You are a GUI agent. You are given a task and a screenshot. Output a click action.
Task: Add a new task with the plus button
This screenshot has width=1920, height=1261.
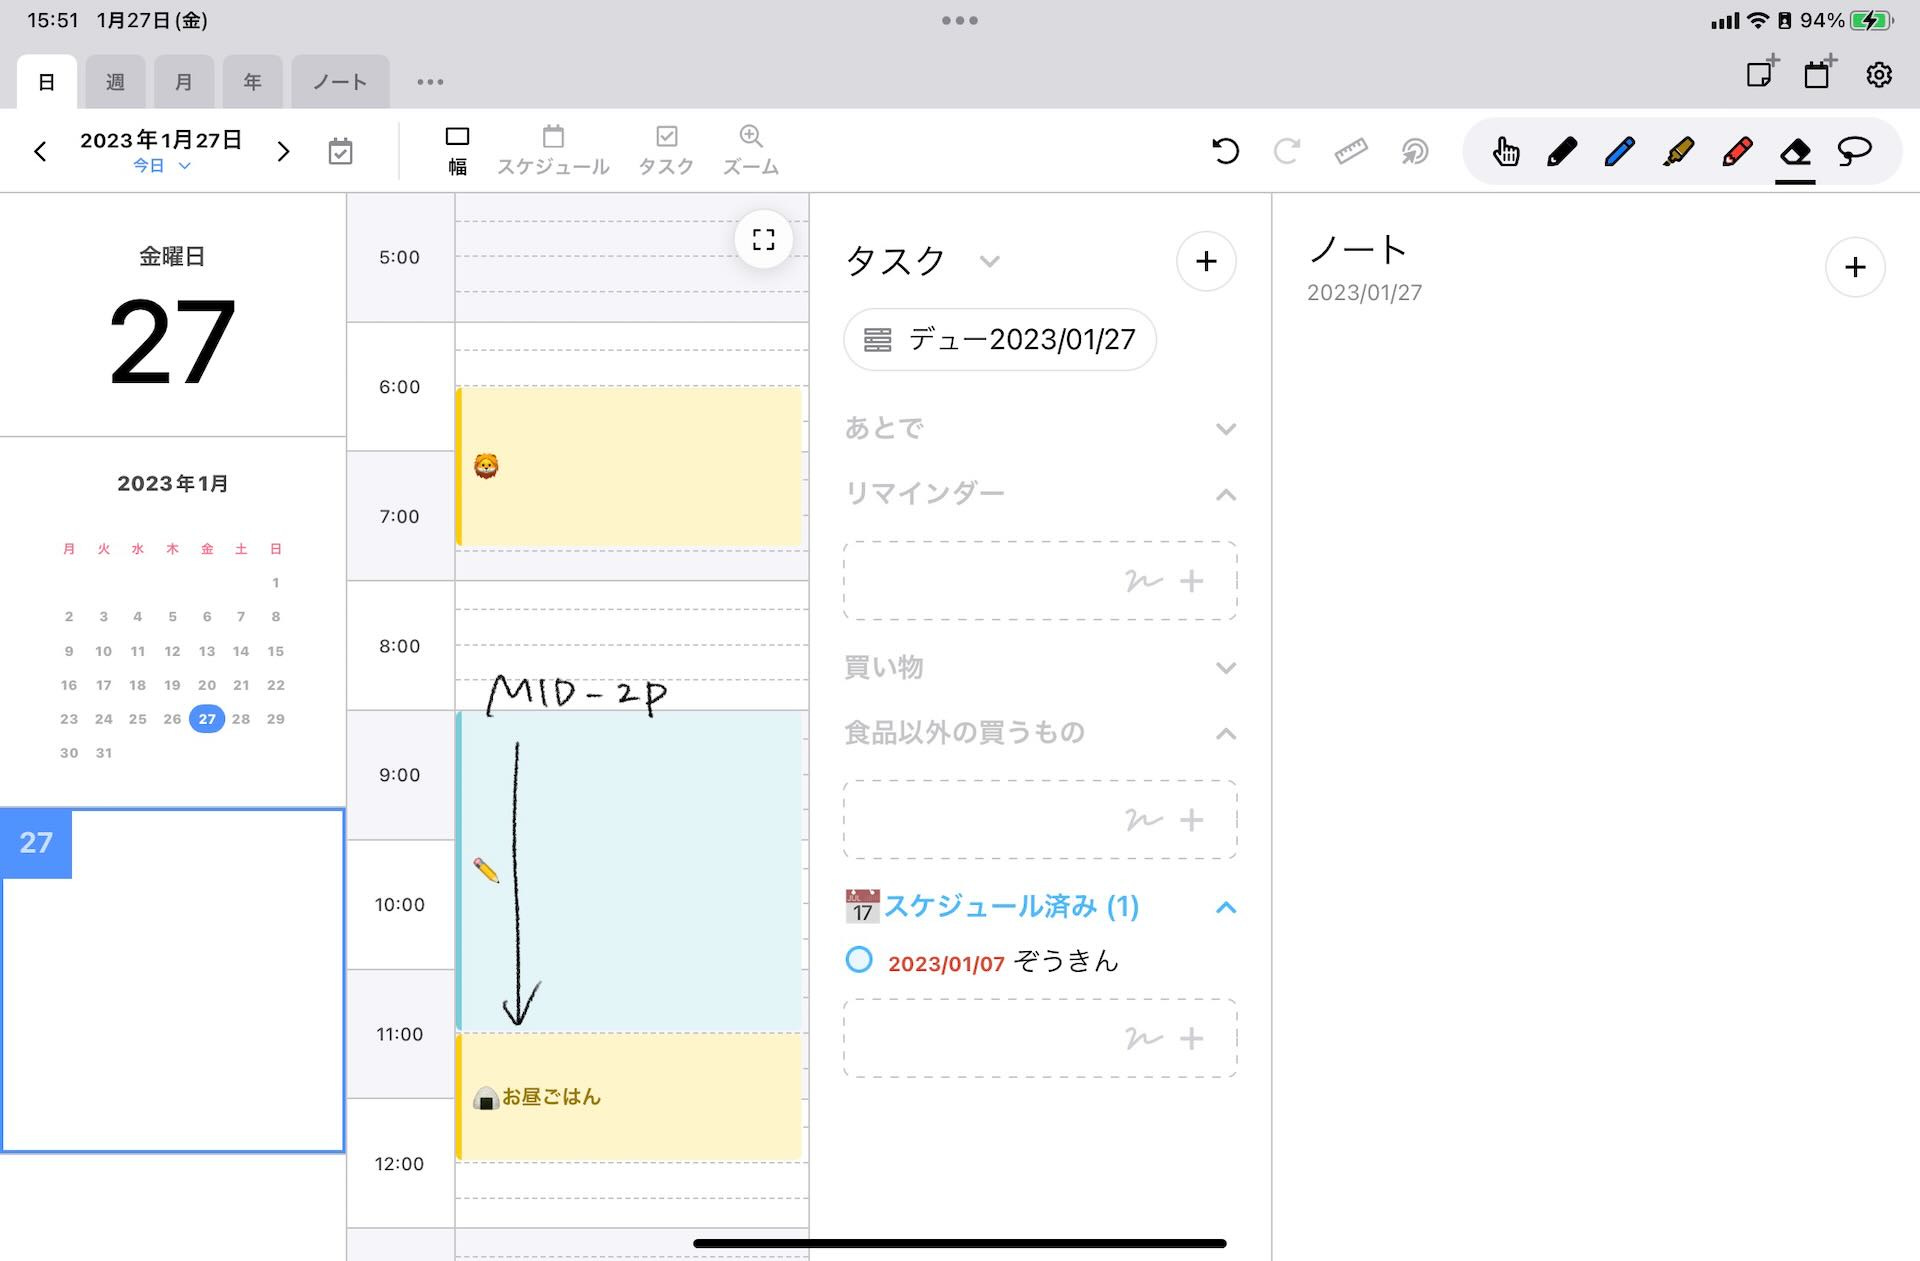coord(1206,261)
